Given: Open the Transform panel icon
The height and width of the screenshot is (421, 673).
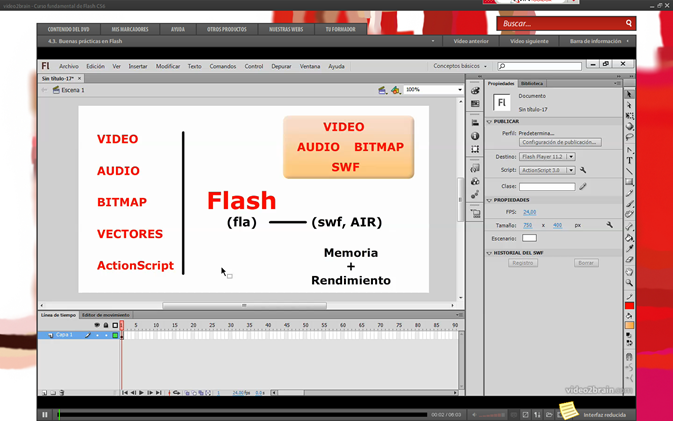Looking at the screenshot, I should pos(475,149).
